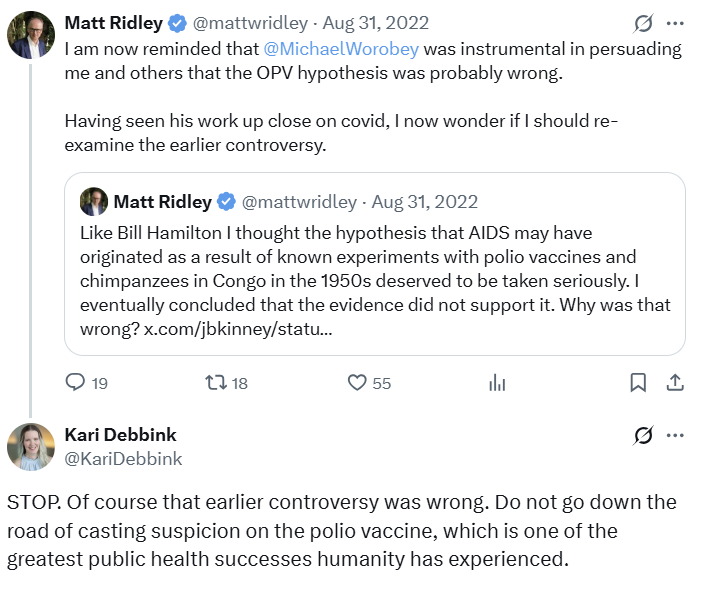
Task: Click the Grok icon on Kari Debbink's reply
Action: pos(645,435)
